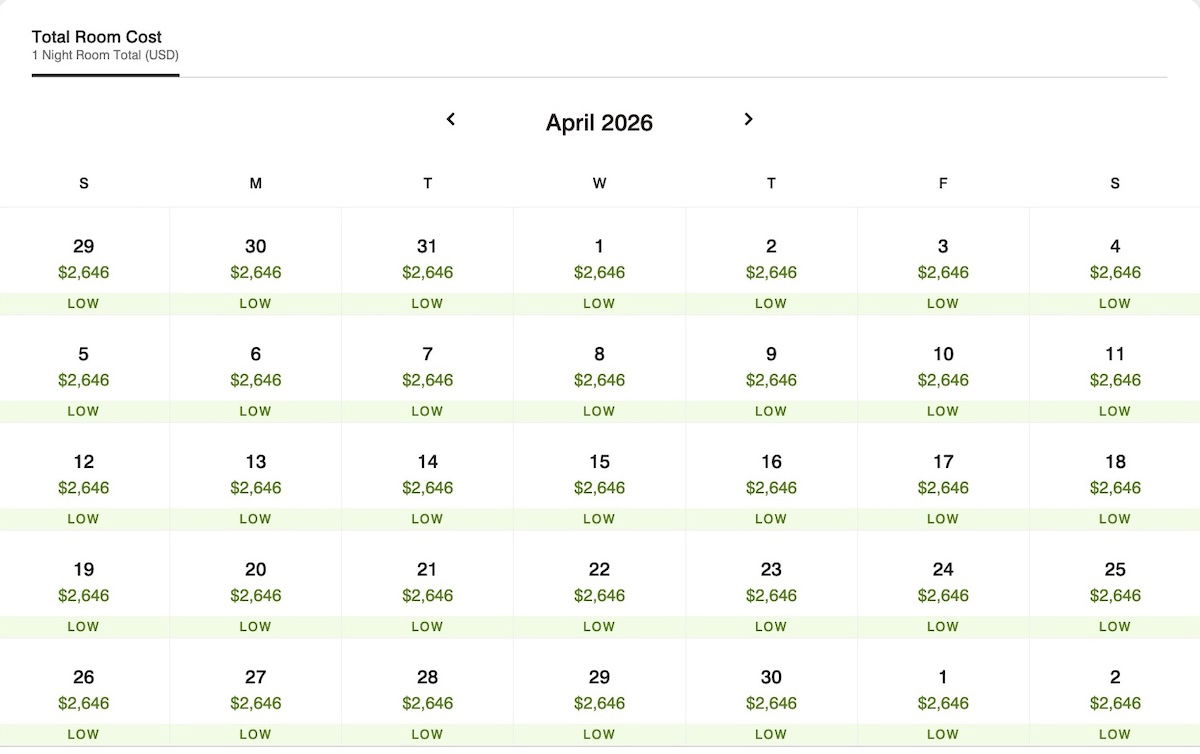This screenshot has height=754, width=1200.
Task: Pick April 19 Sunday date
Action: (84, 585)
